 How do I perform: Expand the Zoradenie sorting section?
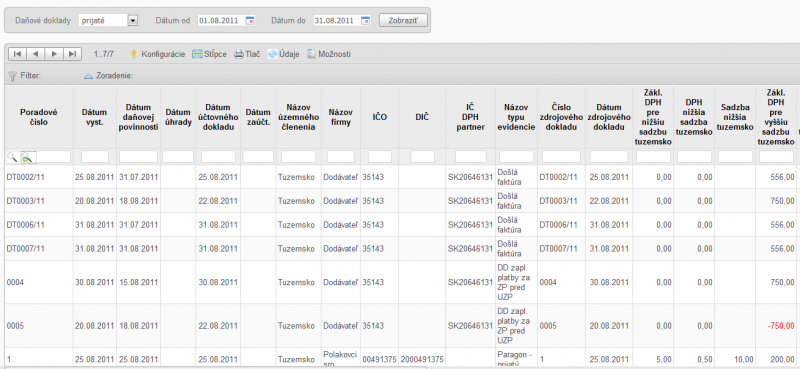tap(108, 76)
